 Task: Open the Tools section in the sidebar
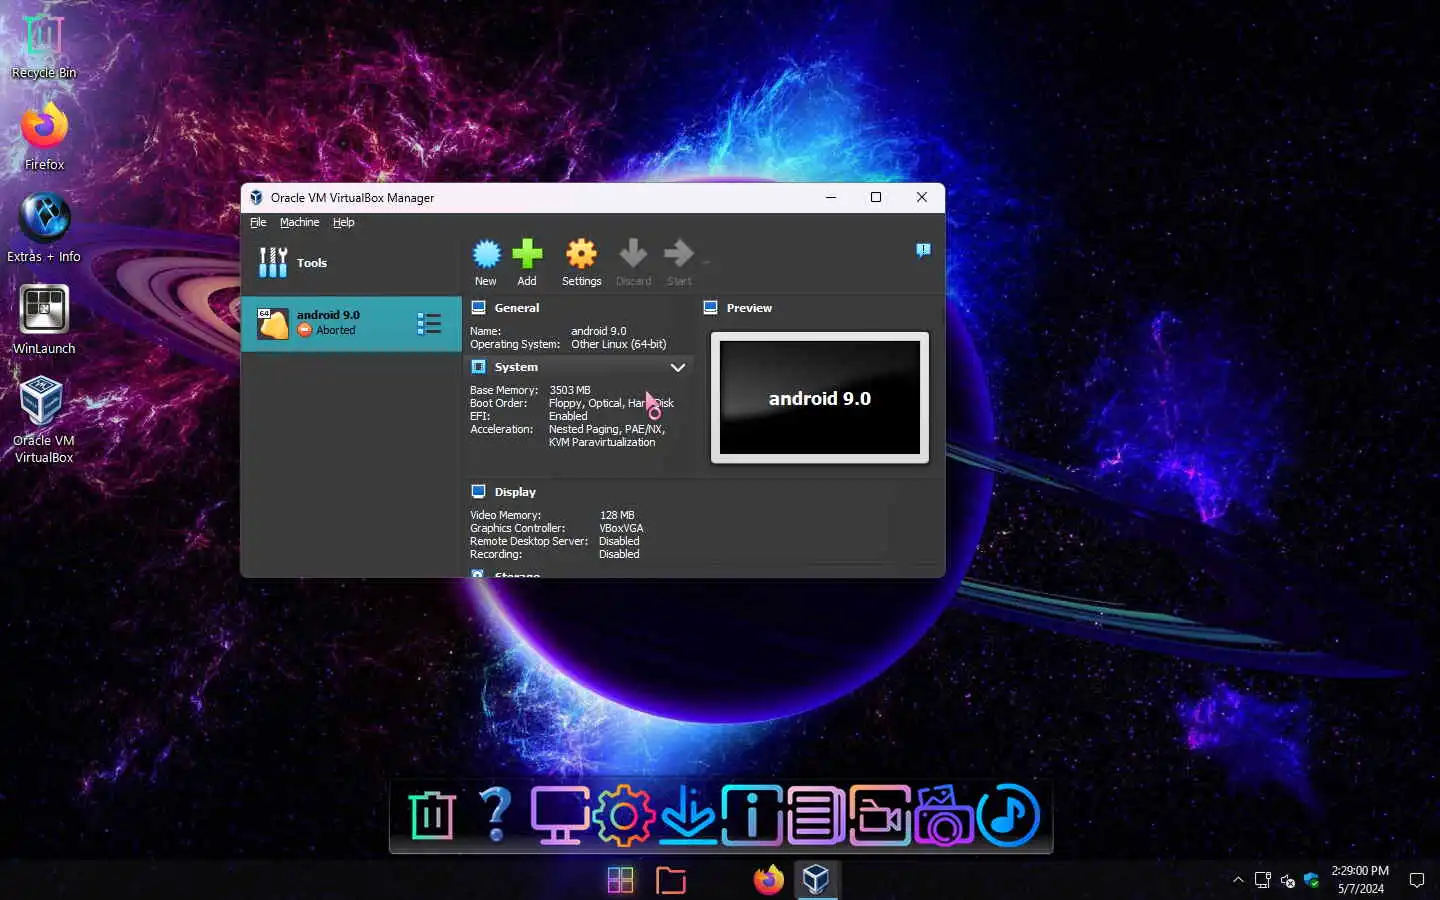[351, 263]
